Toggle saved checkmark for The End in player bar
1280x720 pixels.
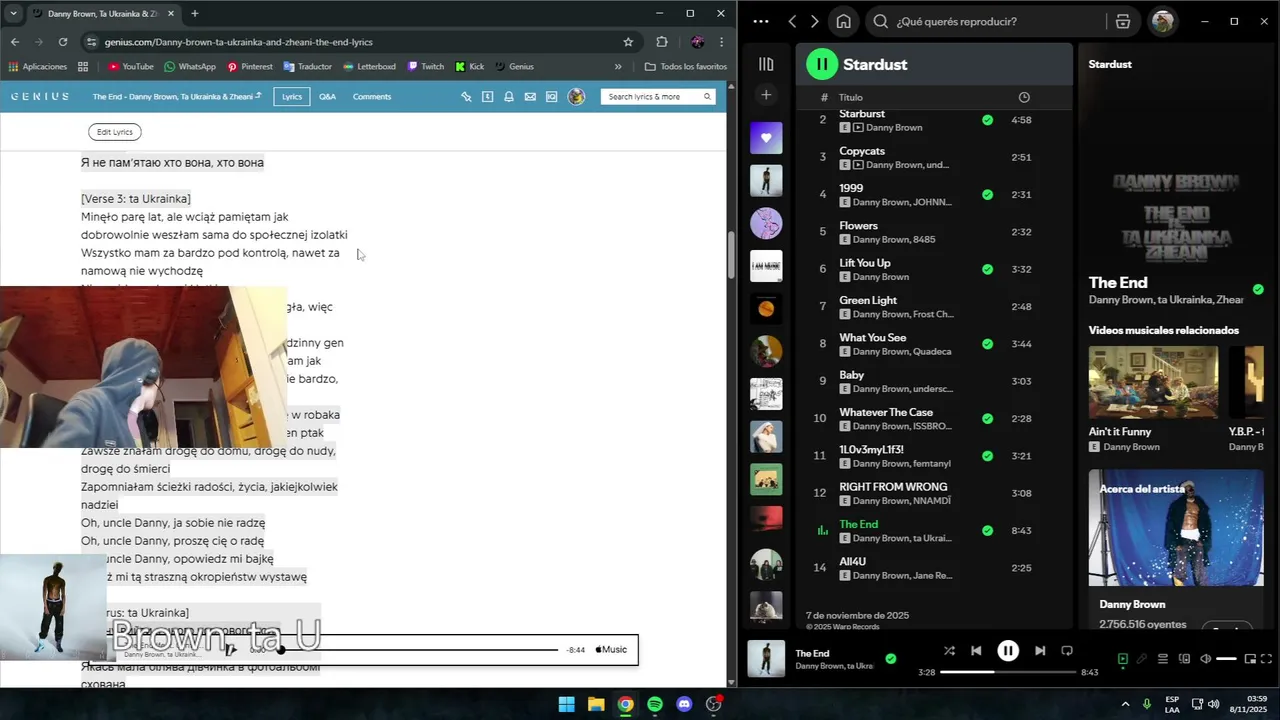891,659
